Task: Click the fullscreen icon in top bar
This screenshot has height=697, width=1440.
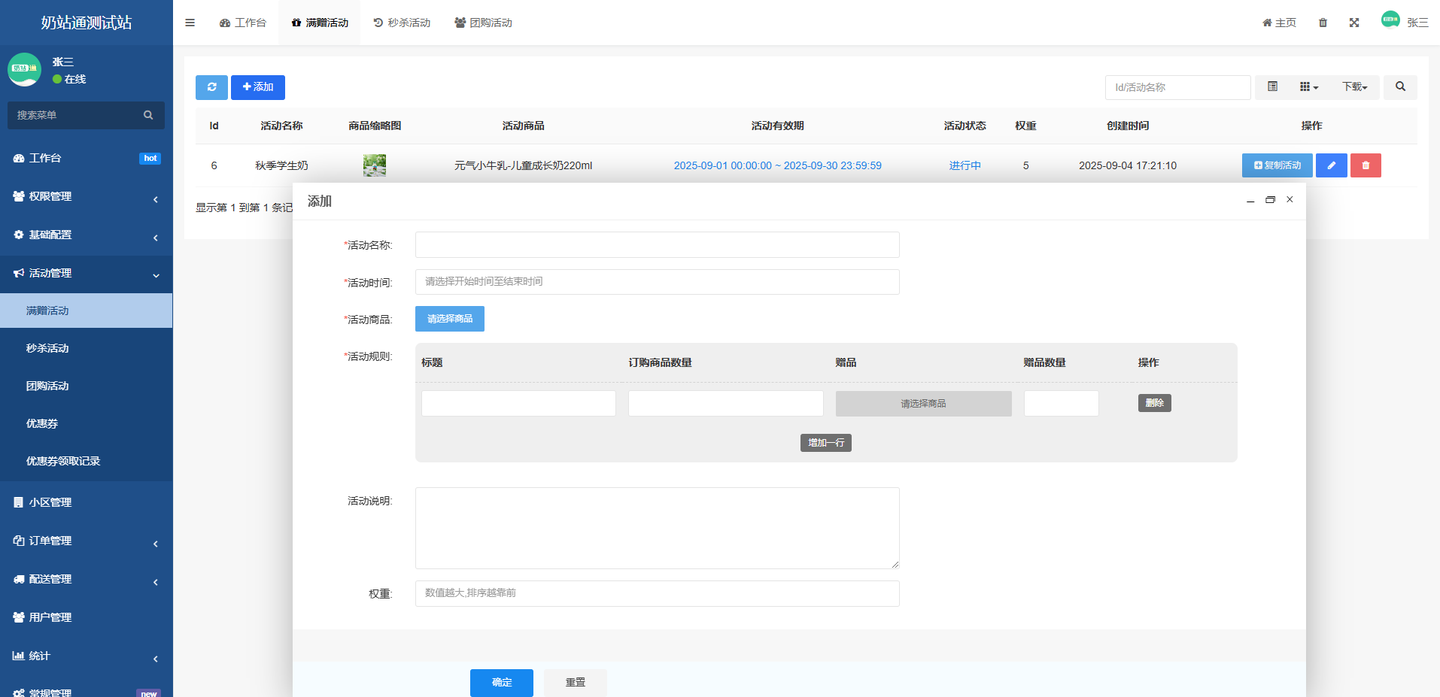Action: tap(1354, 23)
